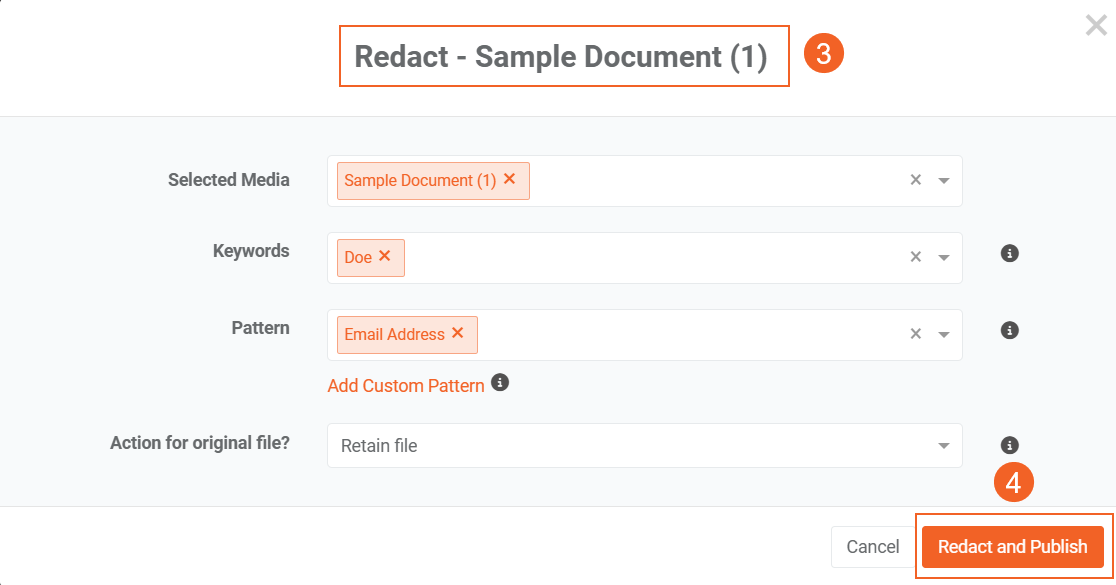Expand the Keywords dropdown arrow
The image size is (1116, 585).
click(943, 258)
